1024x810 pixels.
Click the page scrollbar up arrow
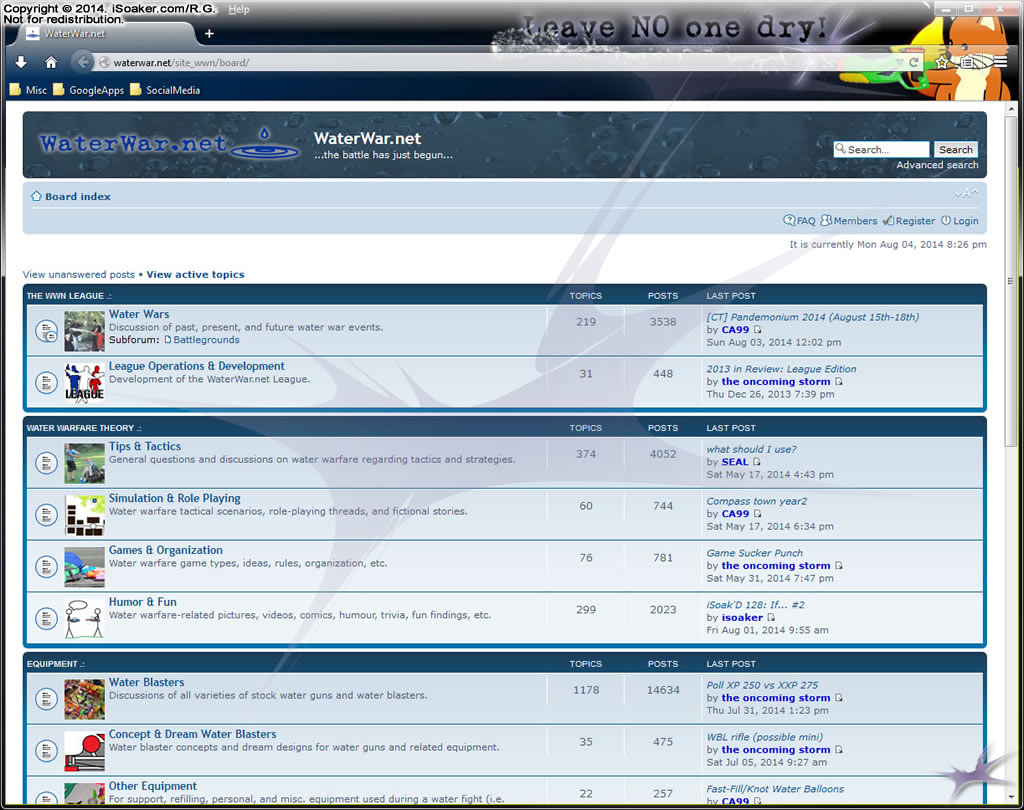tap(1011, 109)
